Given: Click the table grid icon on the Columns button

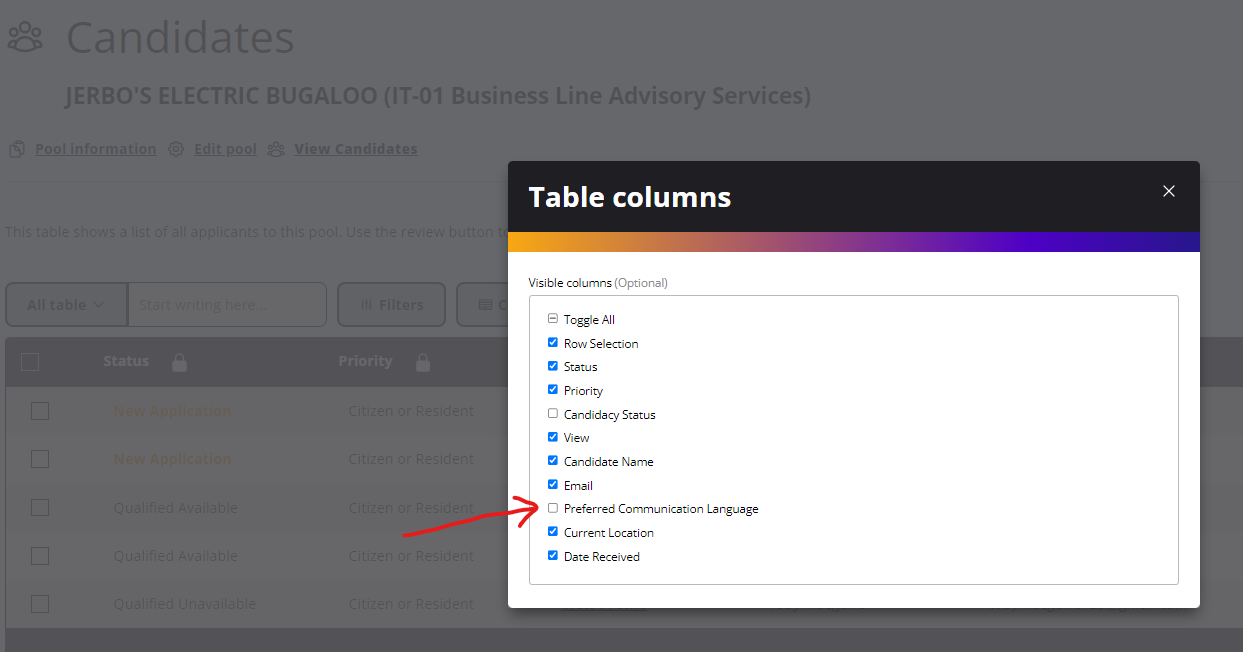Looking at the screenshot, I should click(484, 304).
